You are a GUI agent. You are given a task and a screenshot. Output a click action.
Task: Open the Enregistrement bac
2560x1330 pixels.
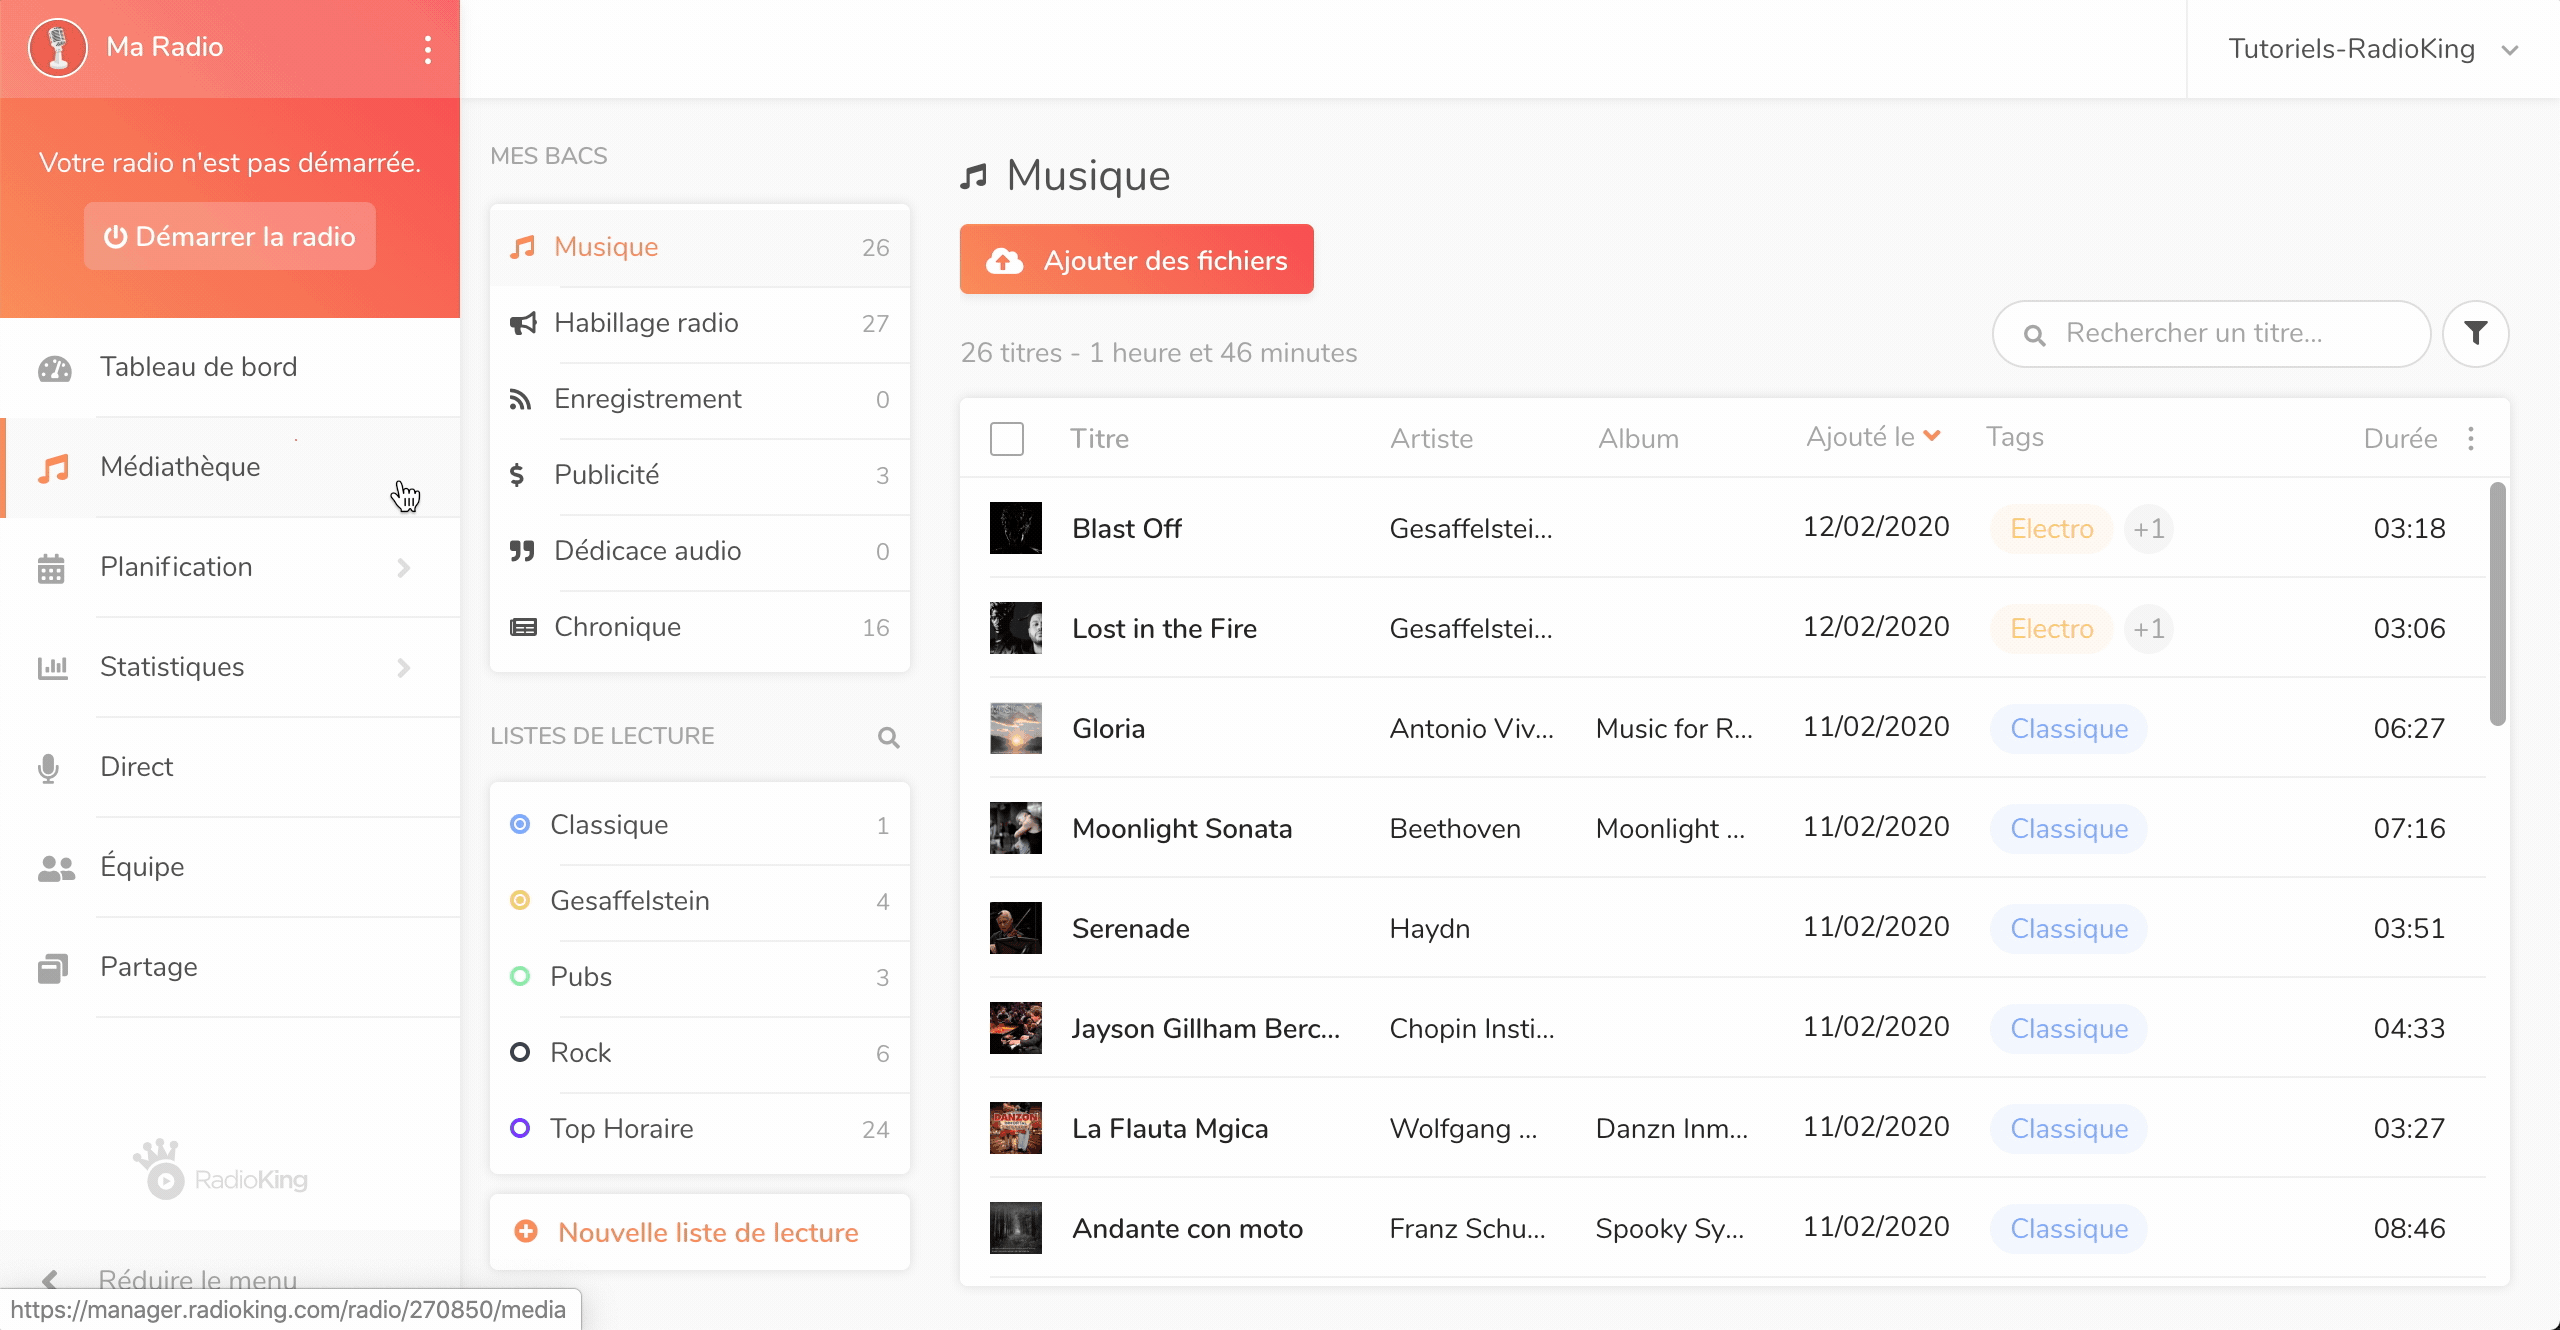pyautogui.click(x=700, y=399)
